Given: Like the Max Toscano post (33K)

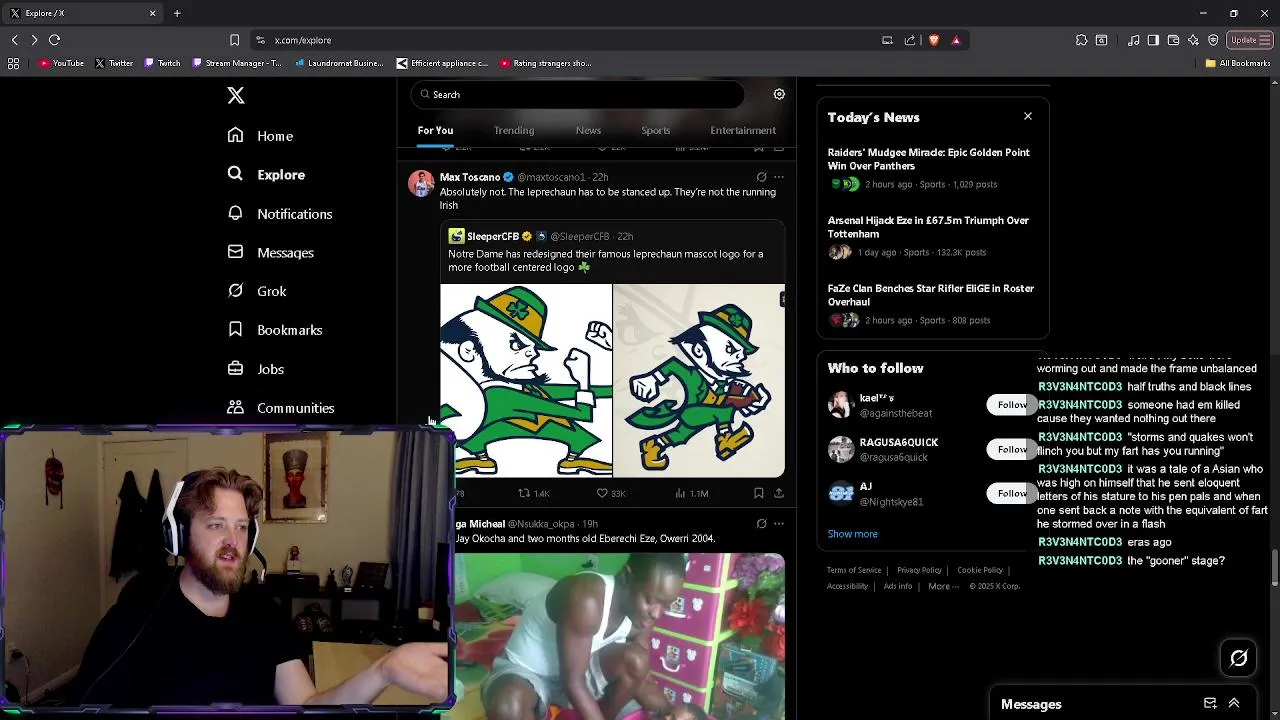Looking at the screenshot, I should tap(610, 493).
